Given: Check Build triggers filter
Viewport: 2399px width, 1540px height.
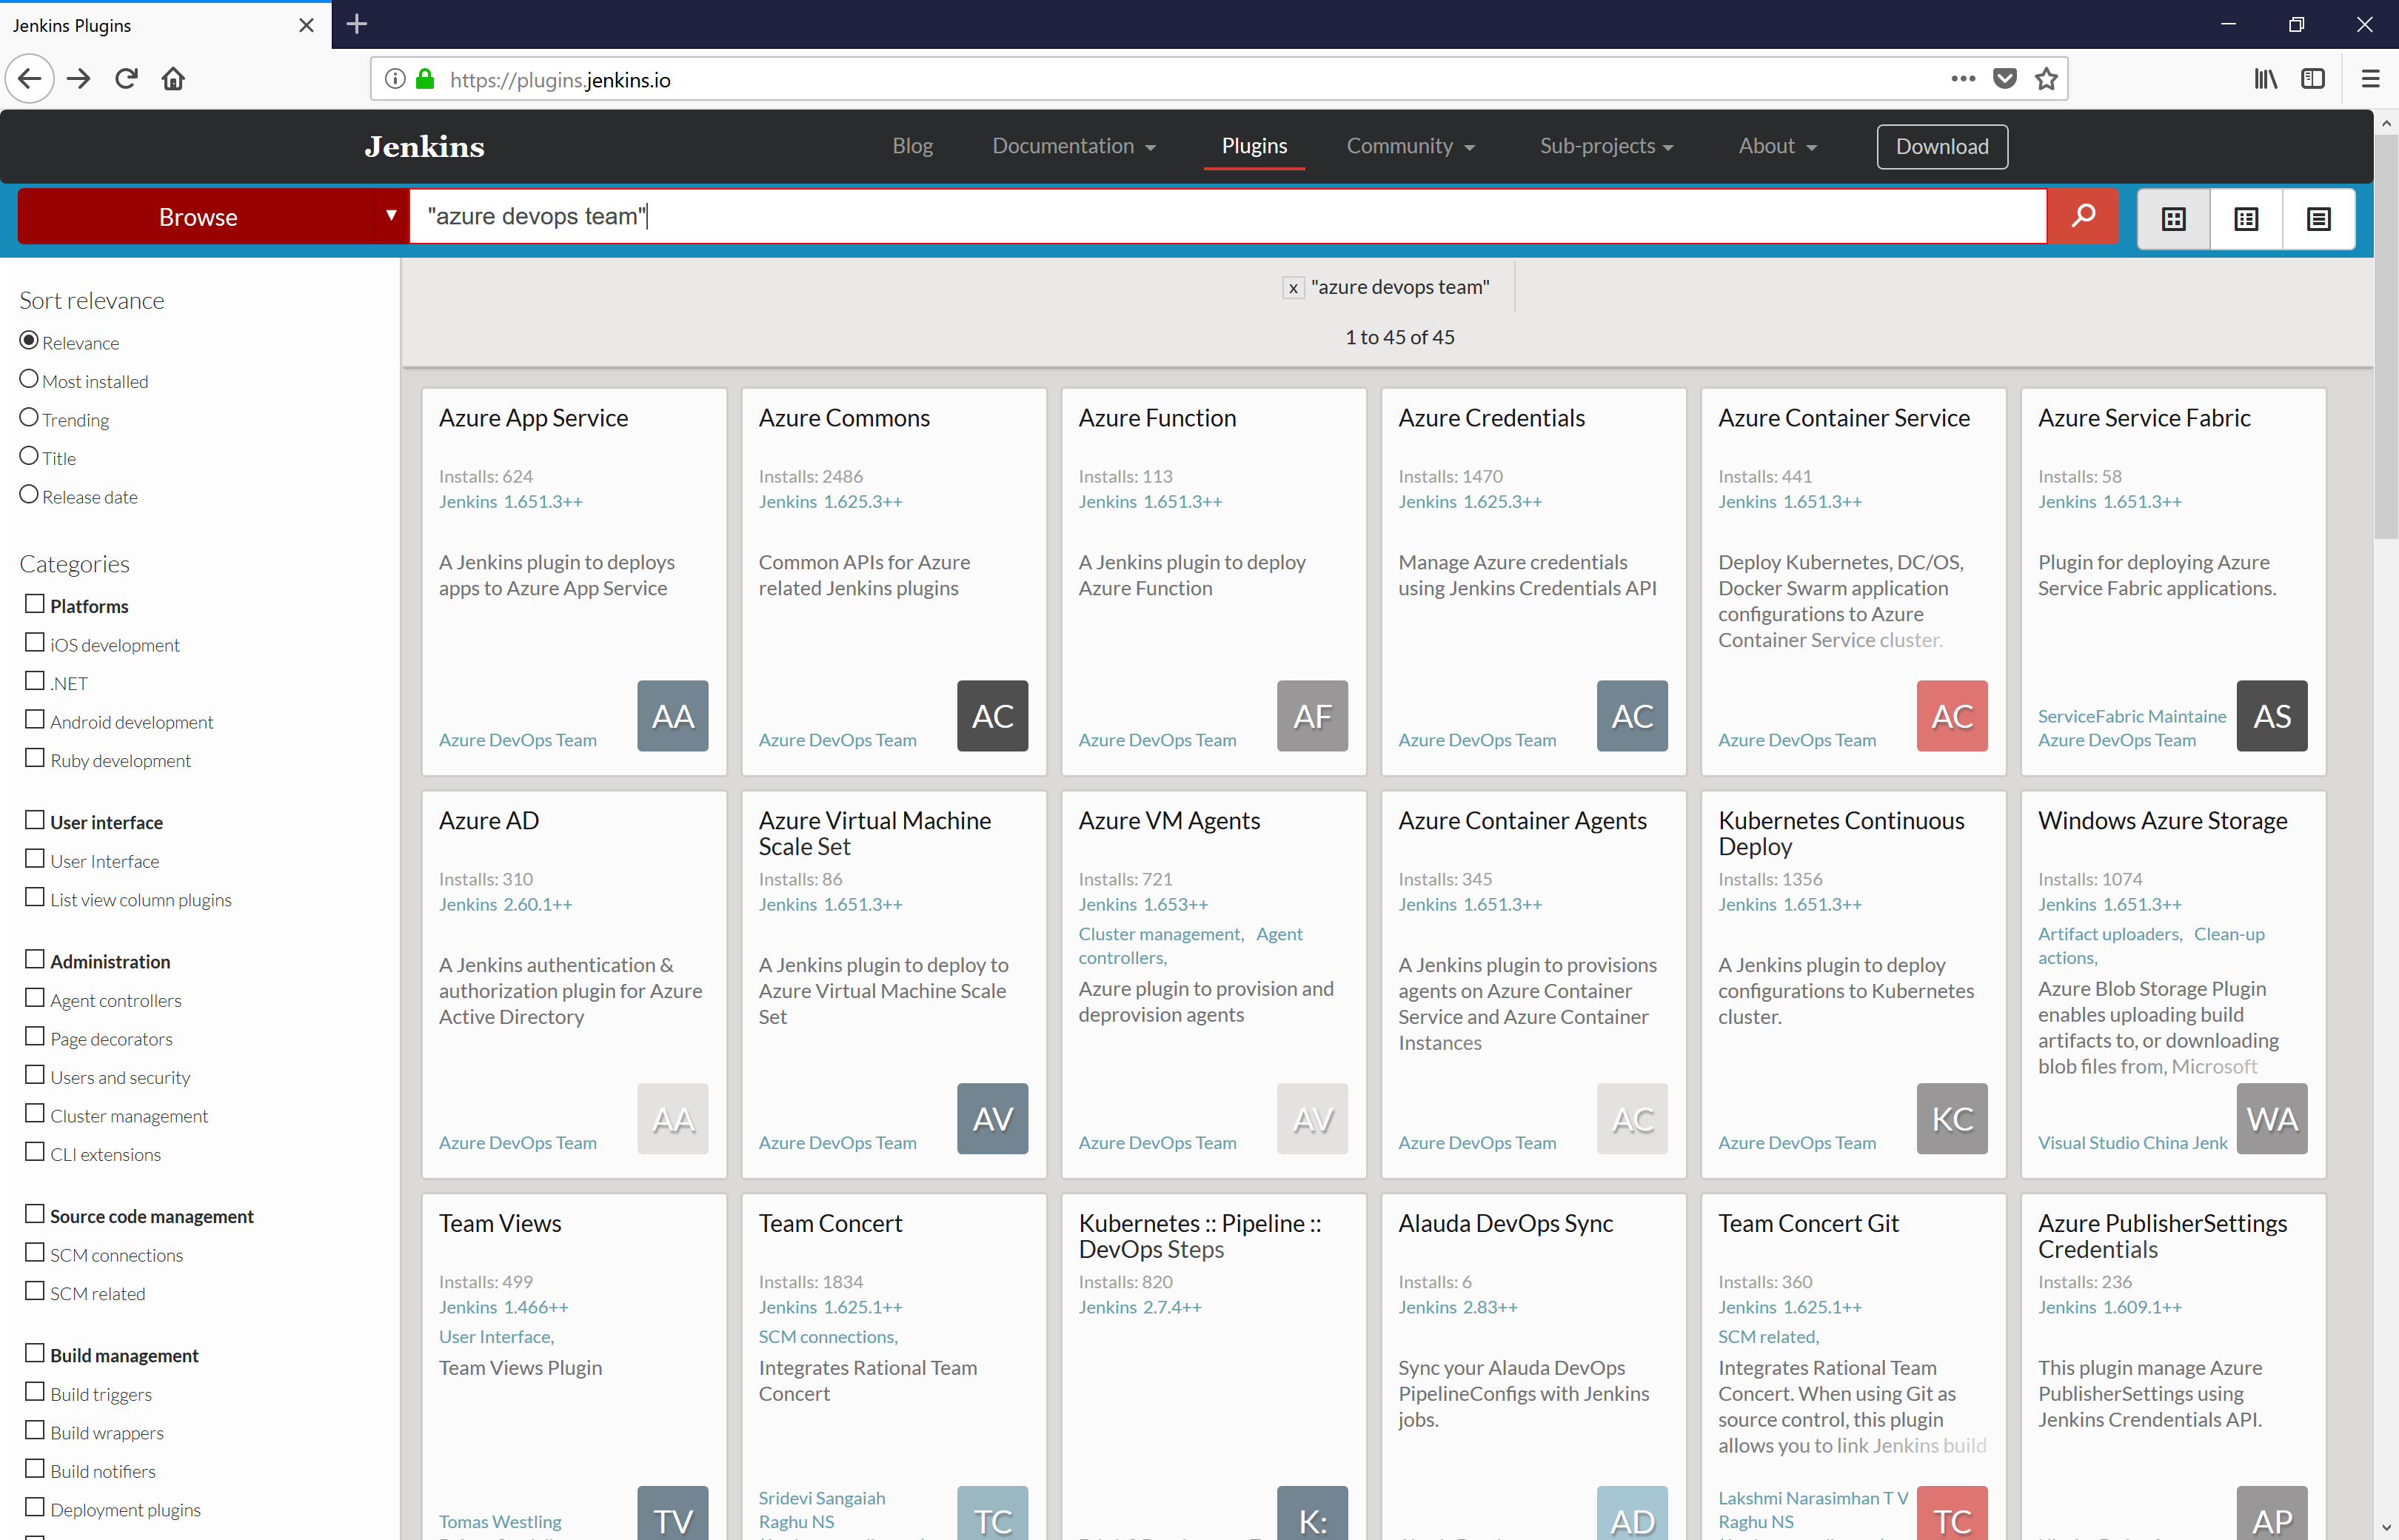Looking at the screenshot, I should tap(35, 1392).
